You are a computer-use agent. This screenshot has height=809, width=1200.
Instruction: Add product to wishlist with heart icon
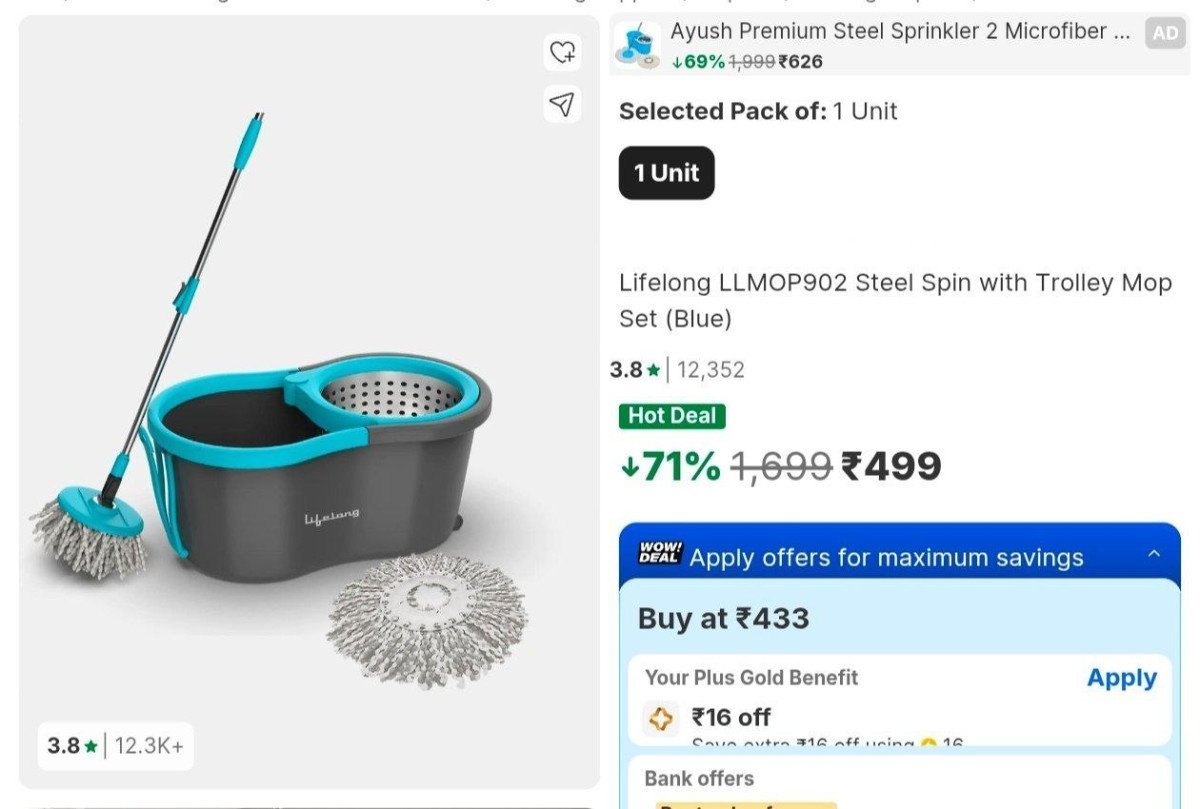click(x=563, y=52)
